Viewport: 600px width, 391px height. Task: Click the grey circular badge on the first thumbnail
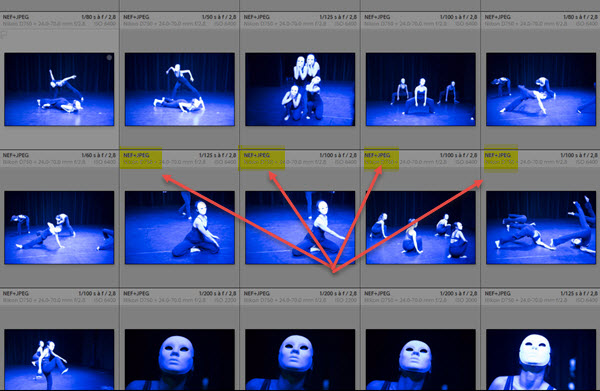tap(109, 57)
